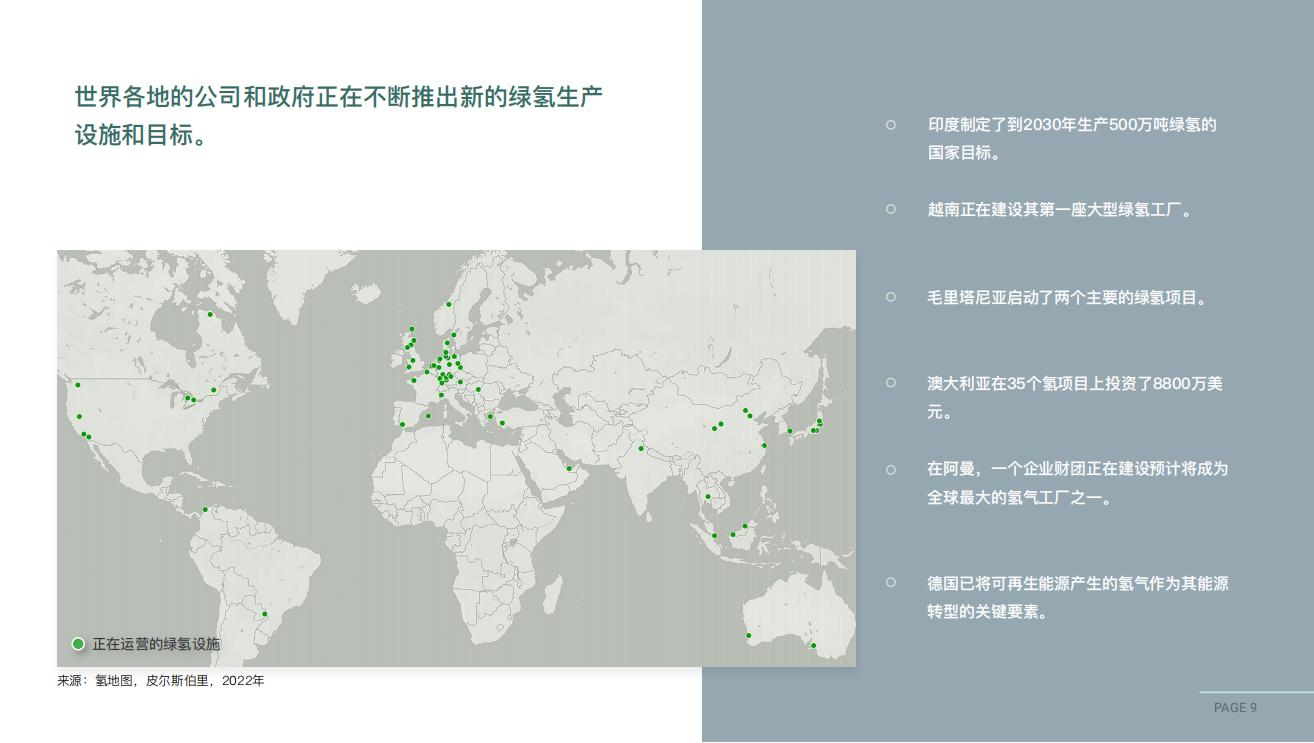Click the green marker near the Arabian Peninsula
Screen dimensions: 1314x743
point(569,468)
